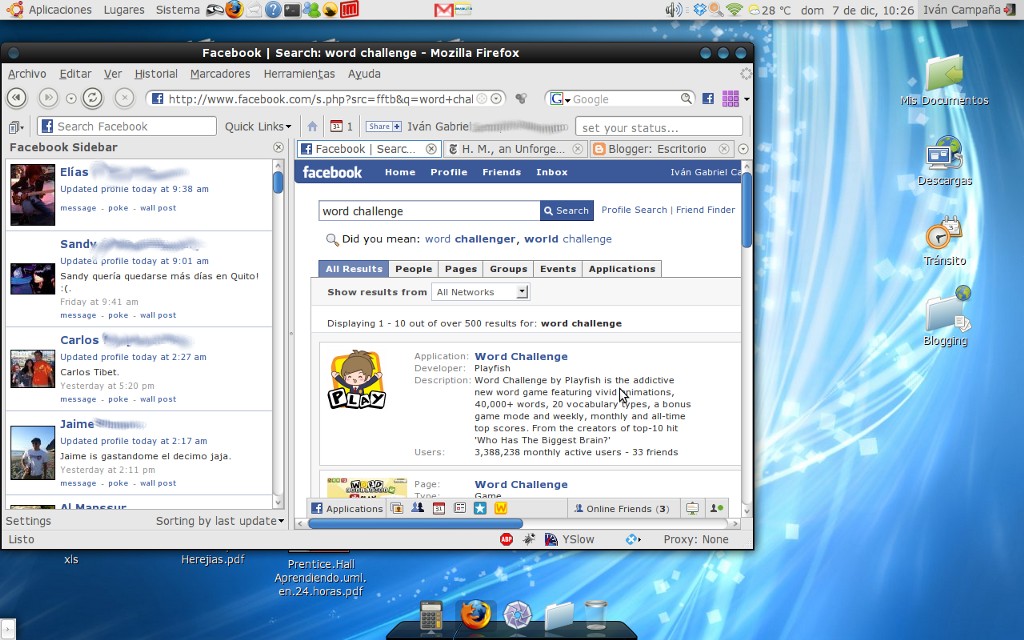Reload the current Facebook page
Image resolution: width=1024 pixels, height=640 pixels.
tap(93, 98)
